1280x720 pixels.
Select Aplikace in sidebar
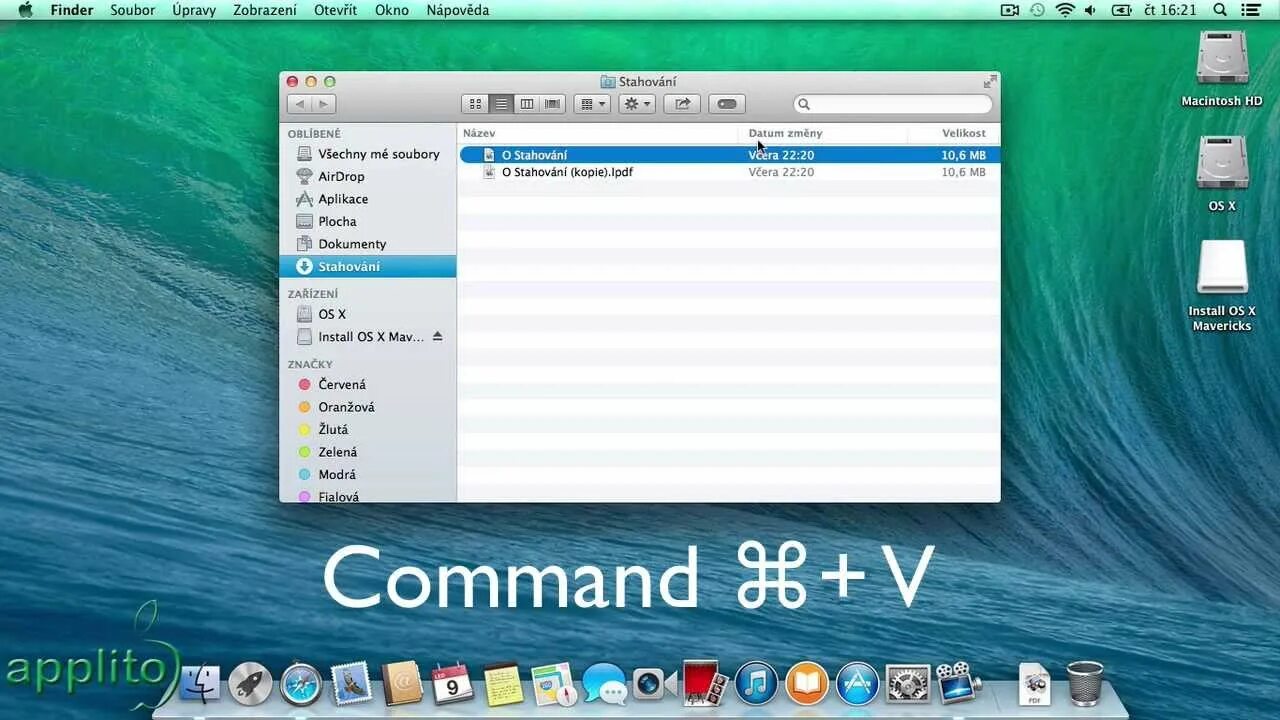(368, 199)
